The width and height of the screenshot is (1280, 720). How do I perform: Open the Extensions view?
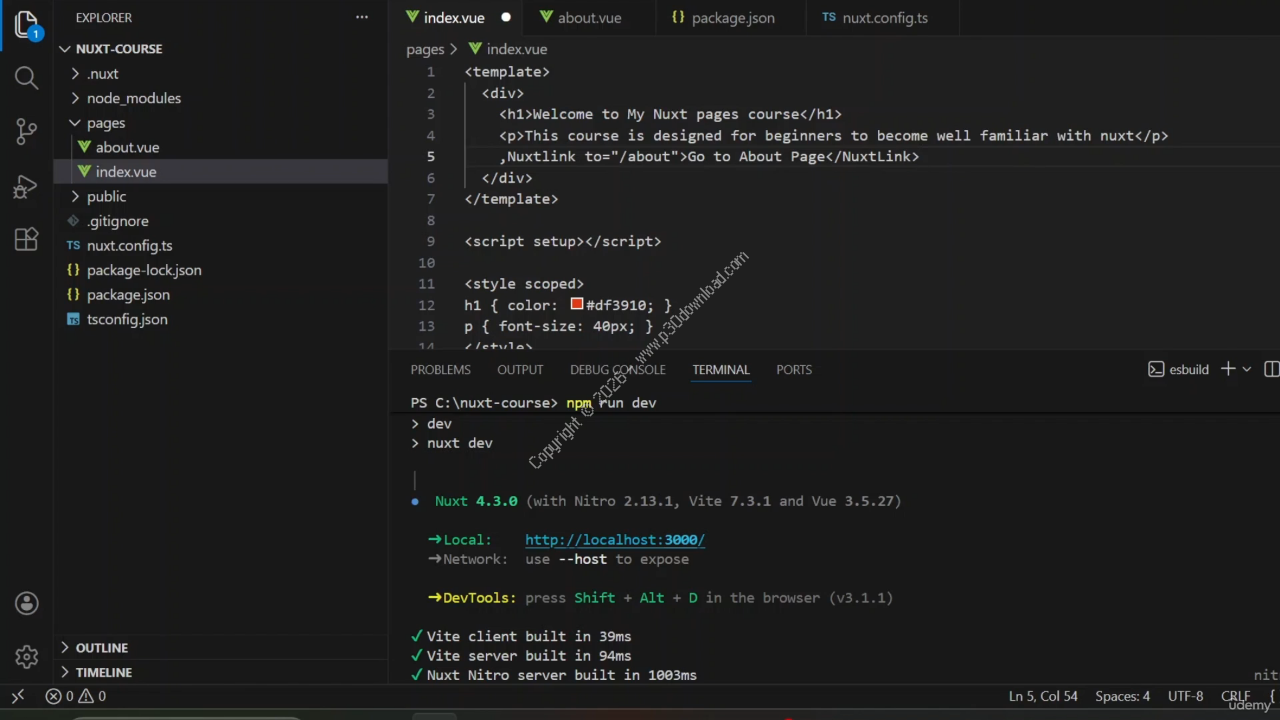tap(27, 239)
